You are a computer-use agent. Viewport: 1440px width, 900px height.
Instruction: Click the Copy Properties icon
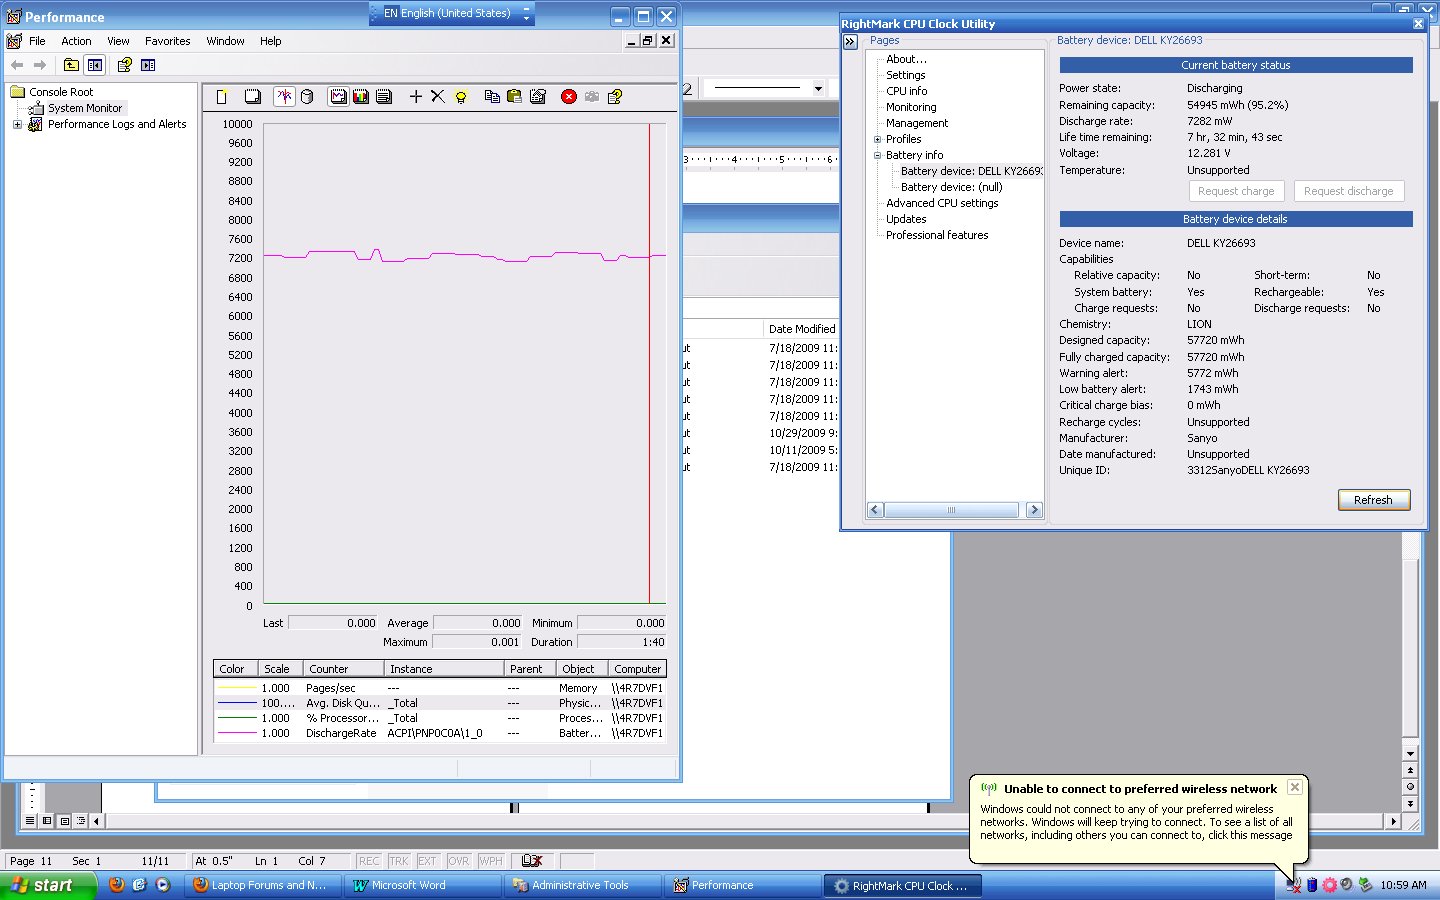pyautogui.click(x=492, y=97)
